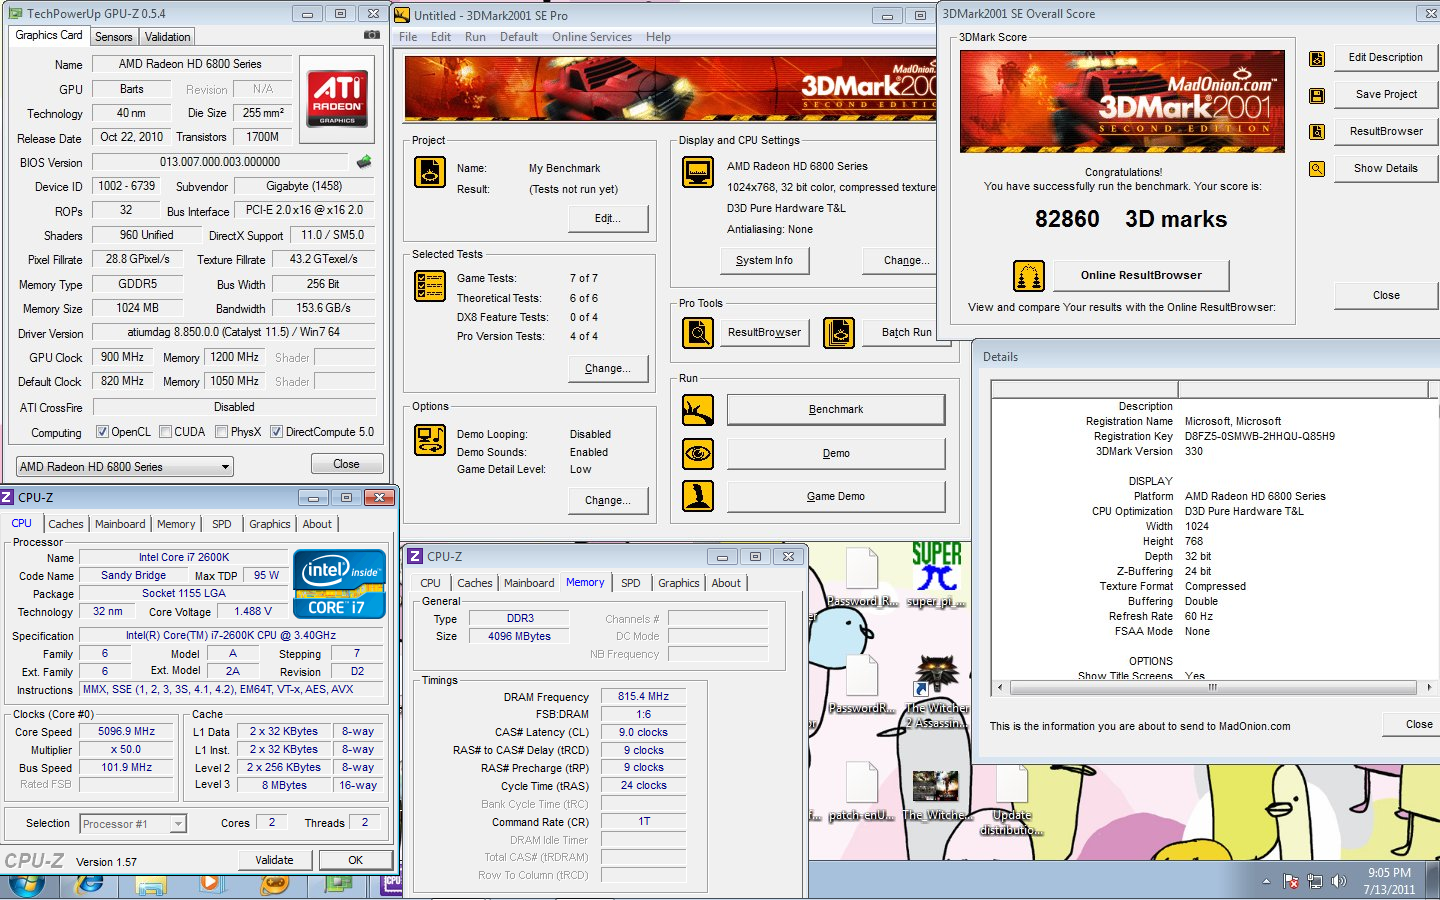The width and height of the screenshot is (1440, 900).
Task: Click the Display and CPU Settings icon
Action: pyautogui.click(x=698, y=171)
